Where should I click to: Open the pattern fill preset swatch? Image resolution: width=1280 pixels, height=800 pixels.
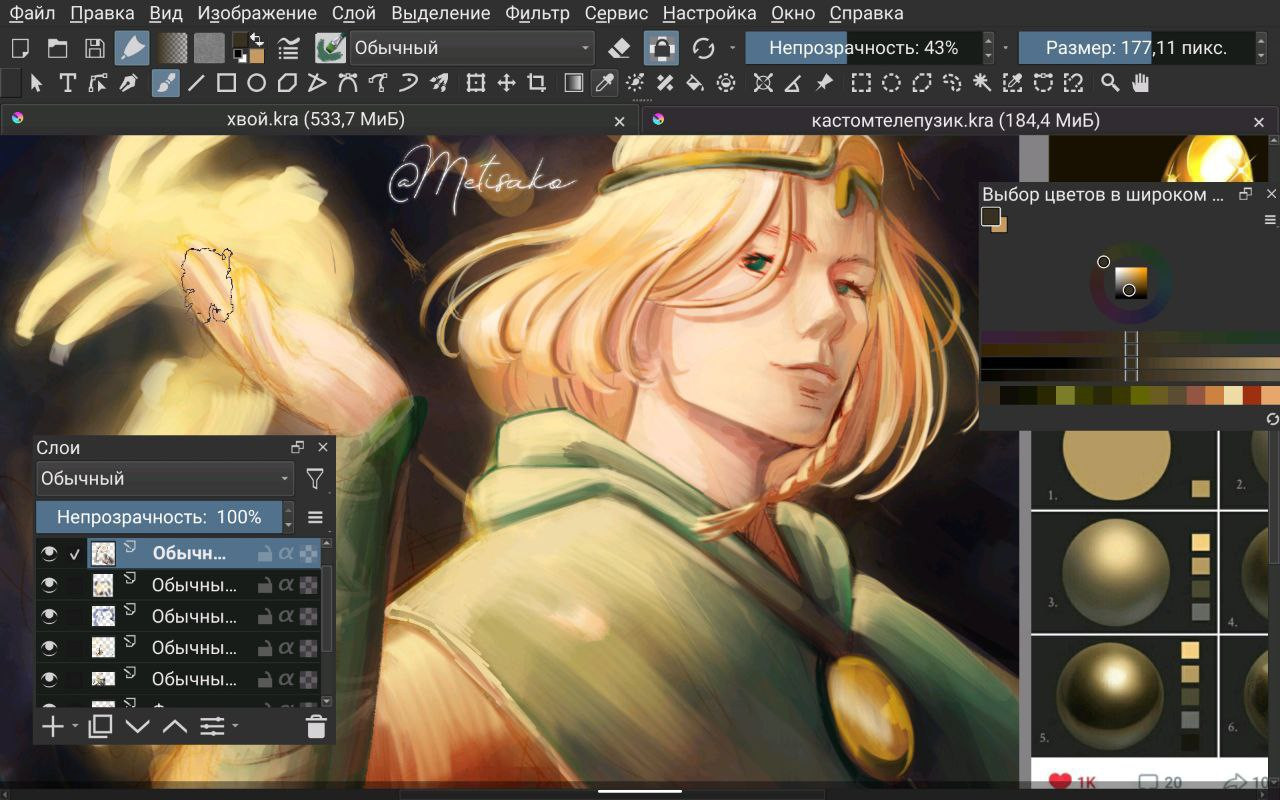(209, 47)
